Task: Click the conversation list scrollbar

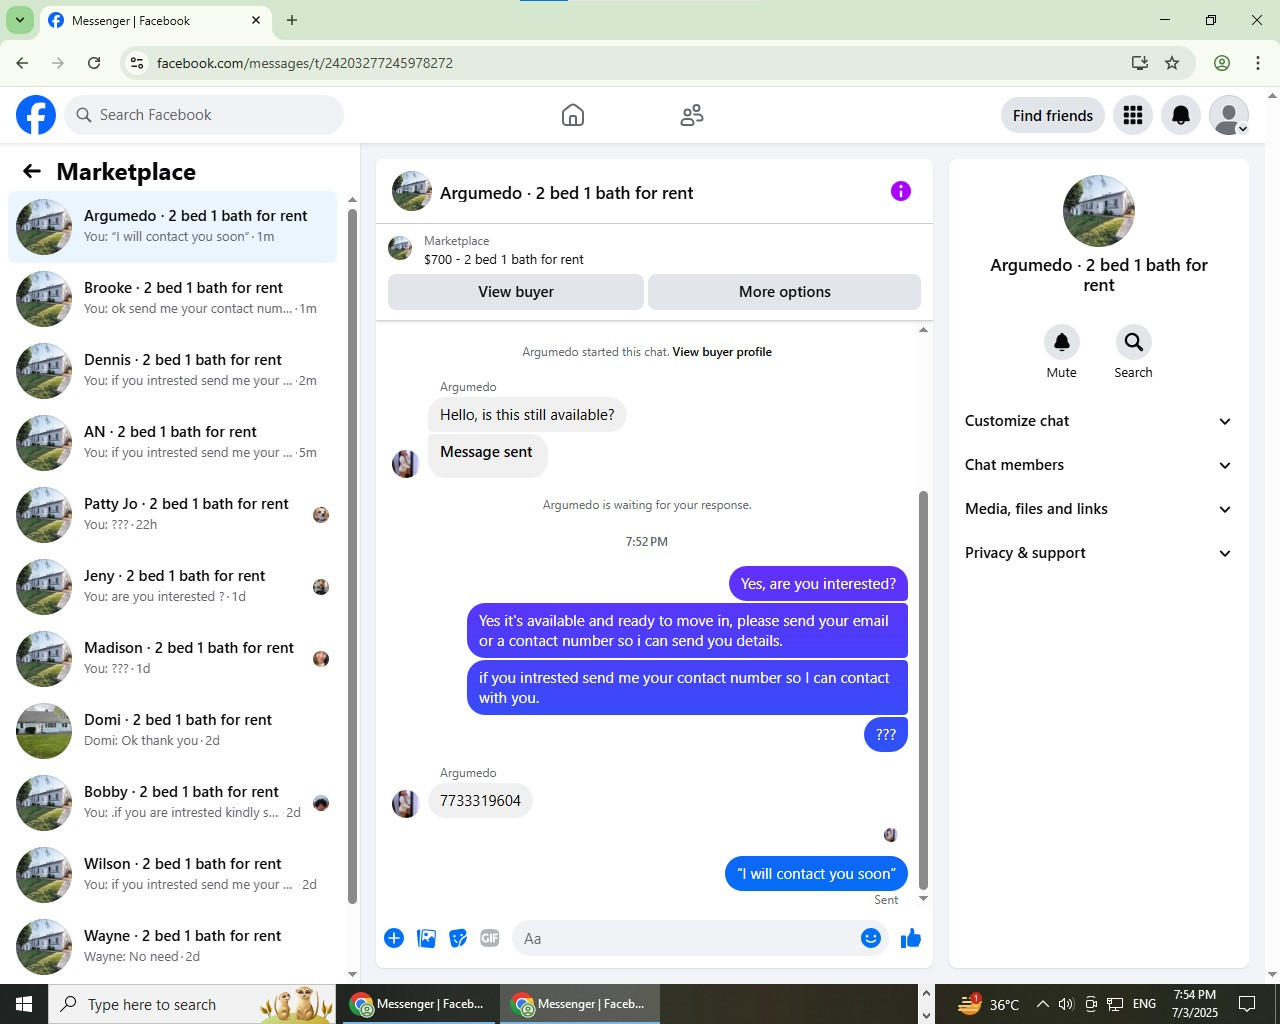Action: click(x=352, y=555)
